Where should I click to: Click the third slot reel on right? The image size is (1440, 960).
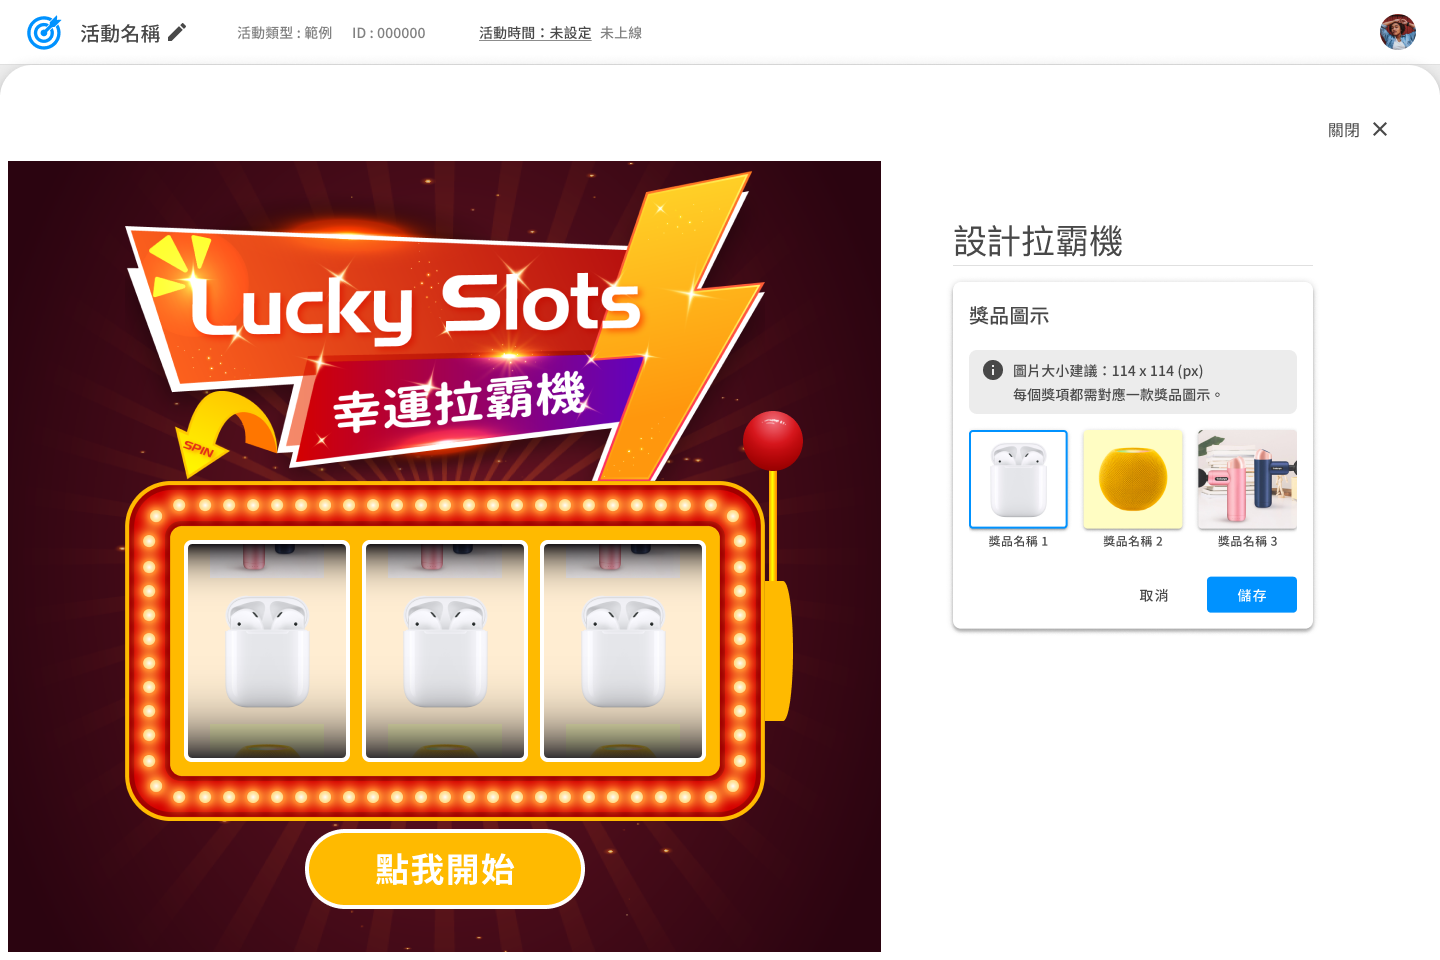pos(623,651)
